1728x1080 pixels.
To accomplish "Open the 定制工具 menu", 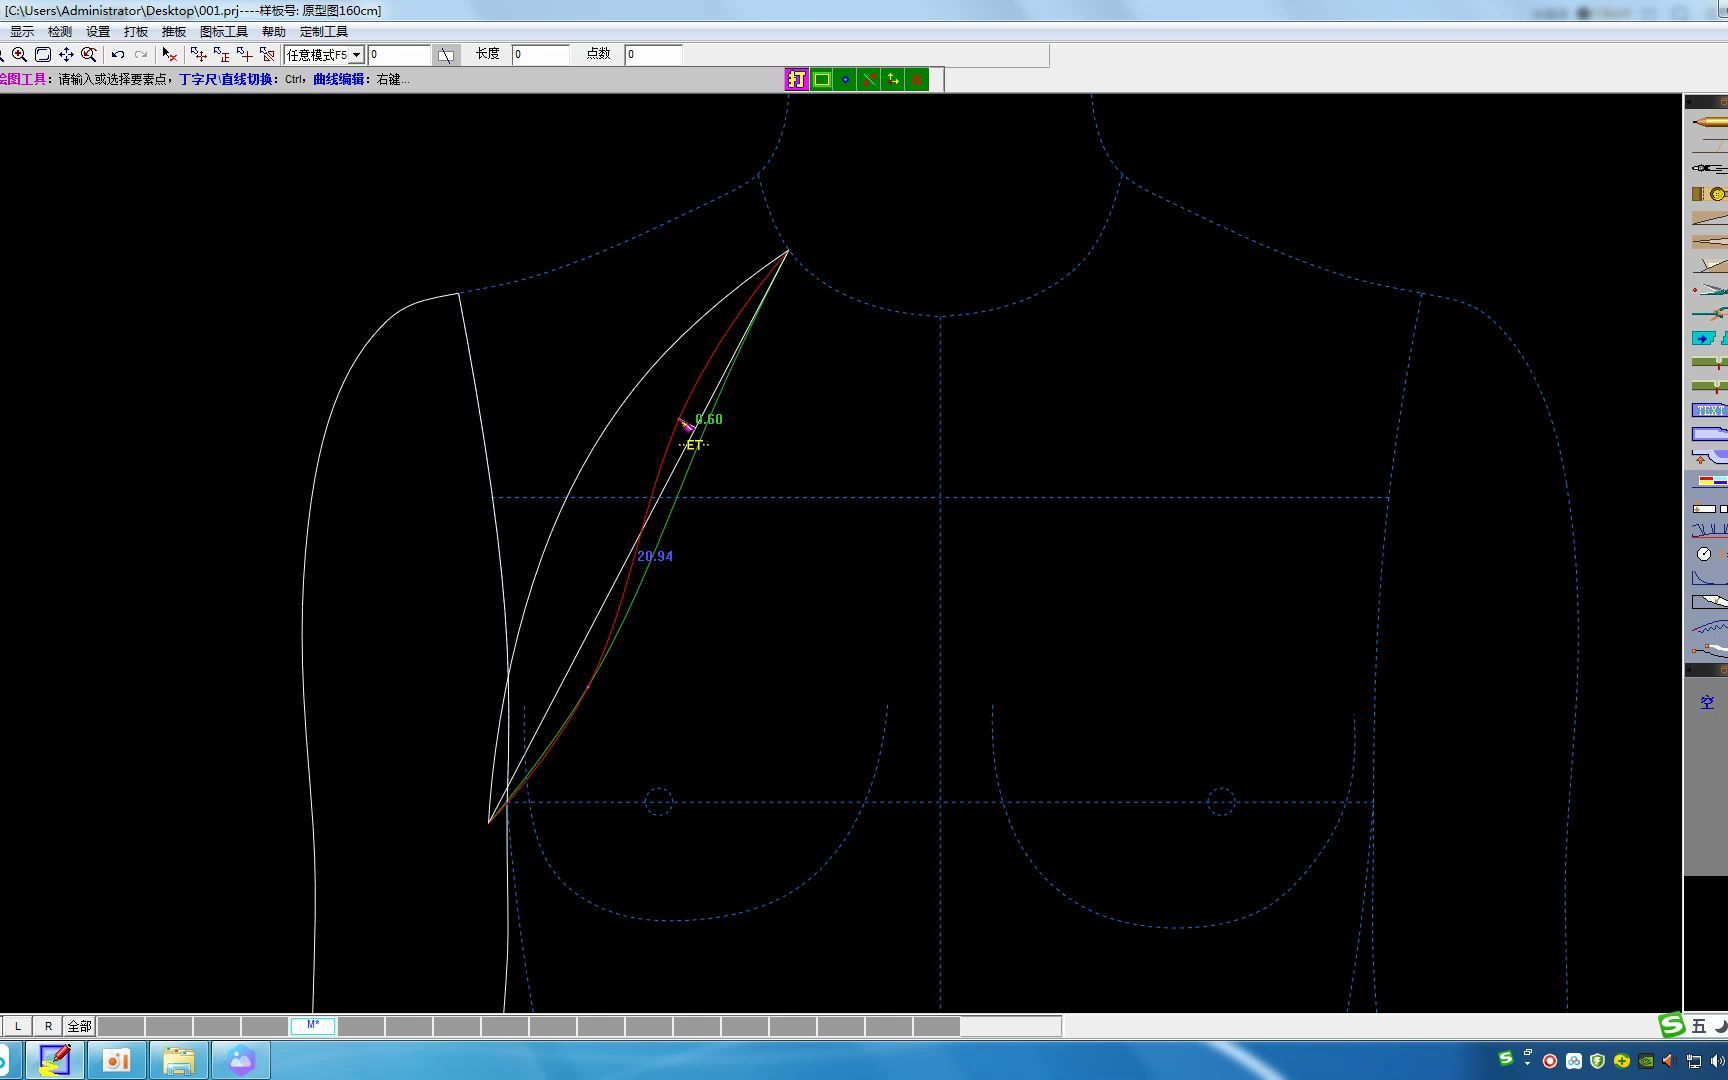I will click(x=324, y=32).
